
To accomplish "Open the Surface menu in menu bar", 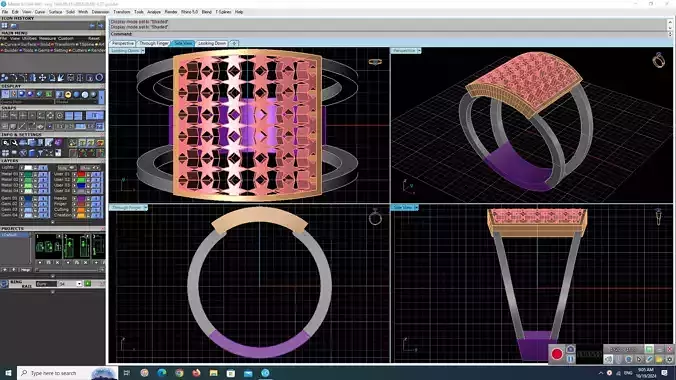I will (55, 12).
